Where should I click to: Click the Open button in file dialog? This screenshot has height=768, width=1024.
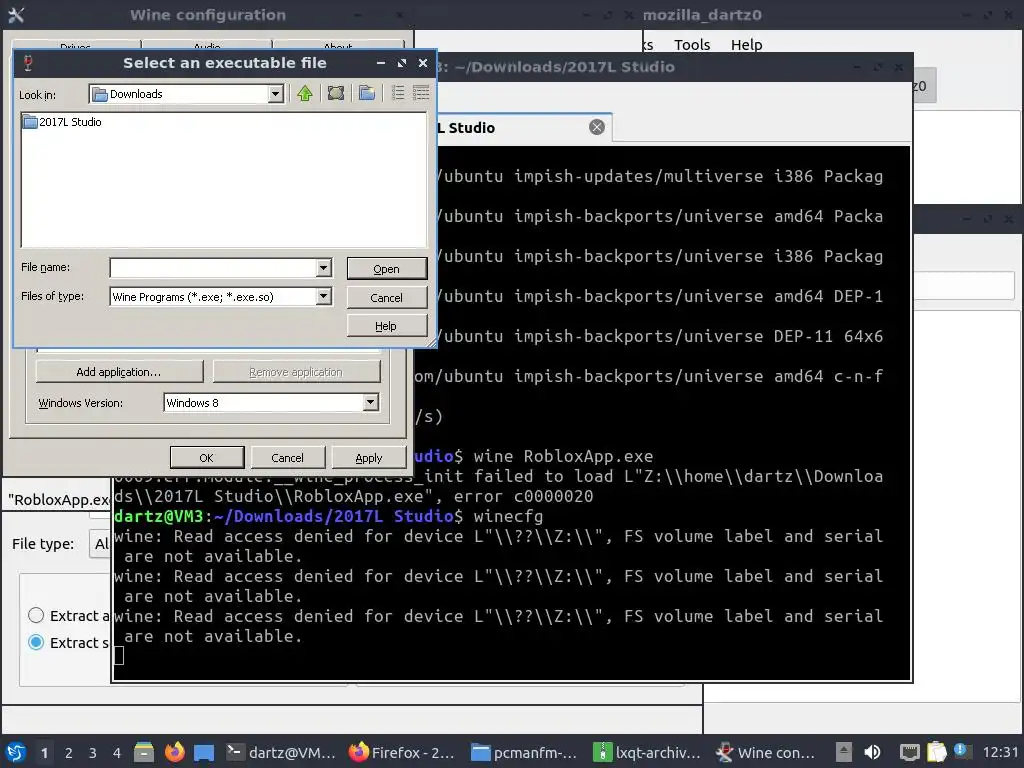(x=387, y=269)
